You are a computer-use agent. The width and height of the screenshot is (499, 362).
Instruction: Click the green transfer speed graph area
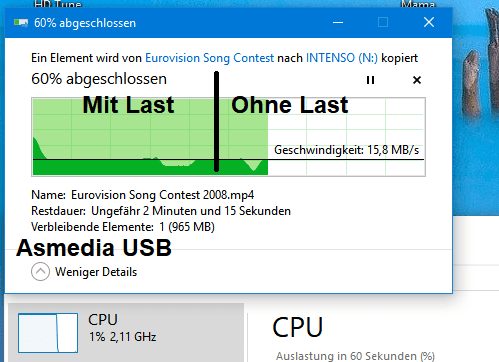click(150, 137)
